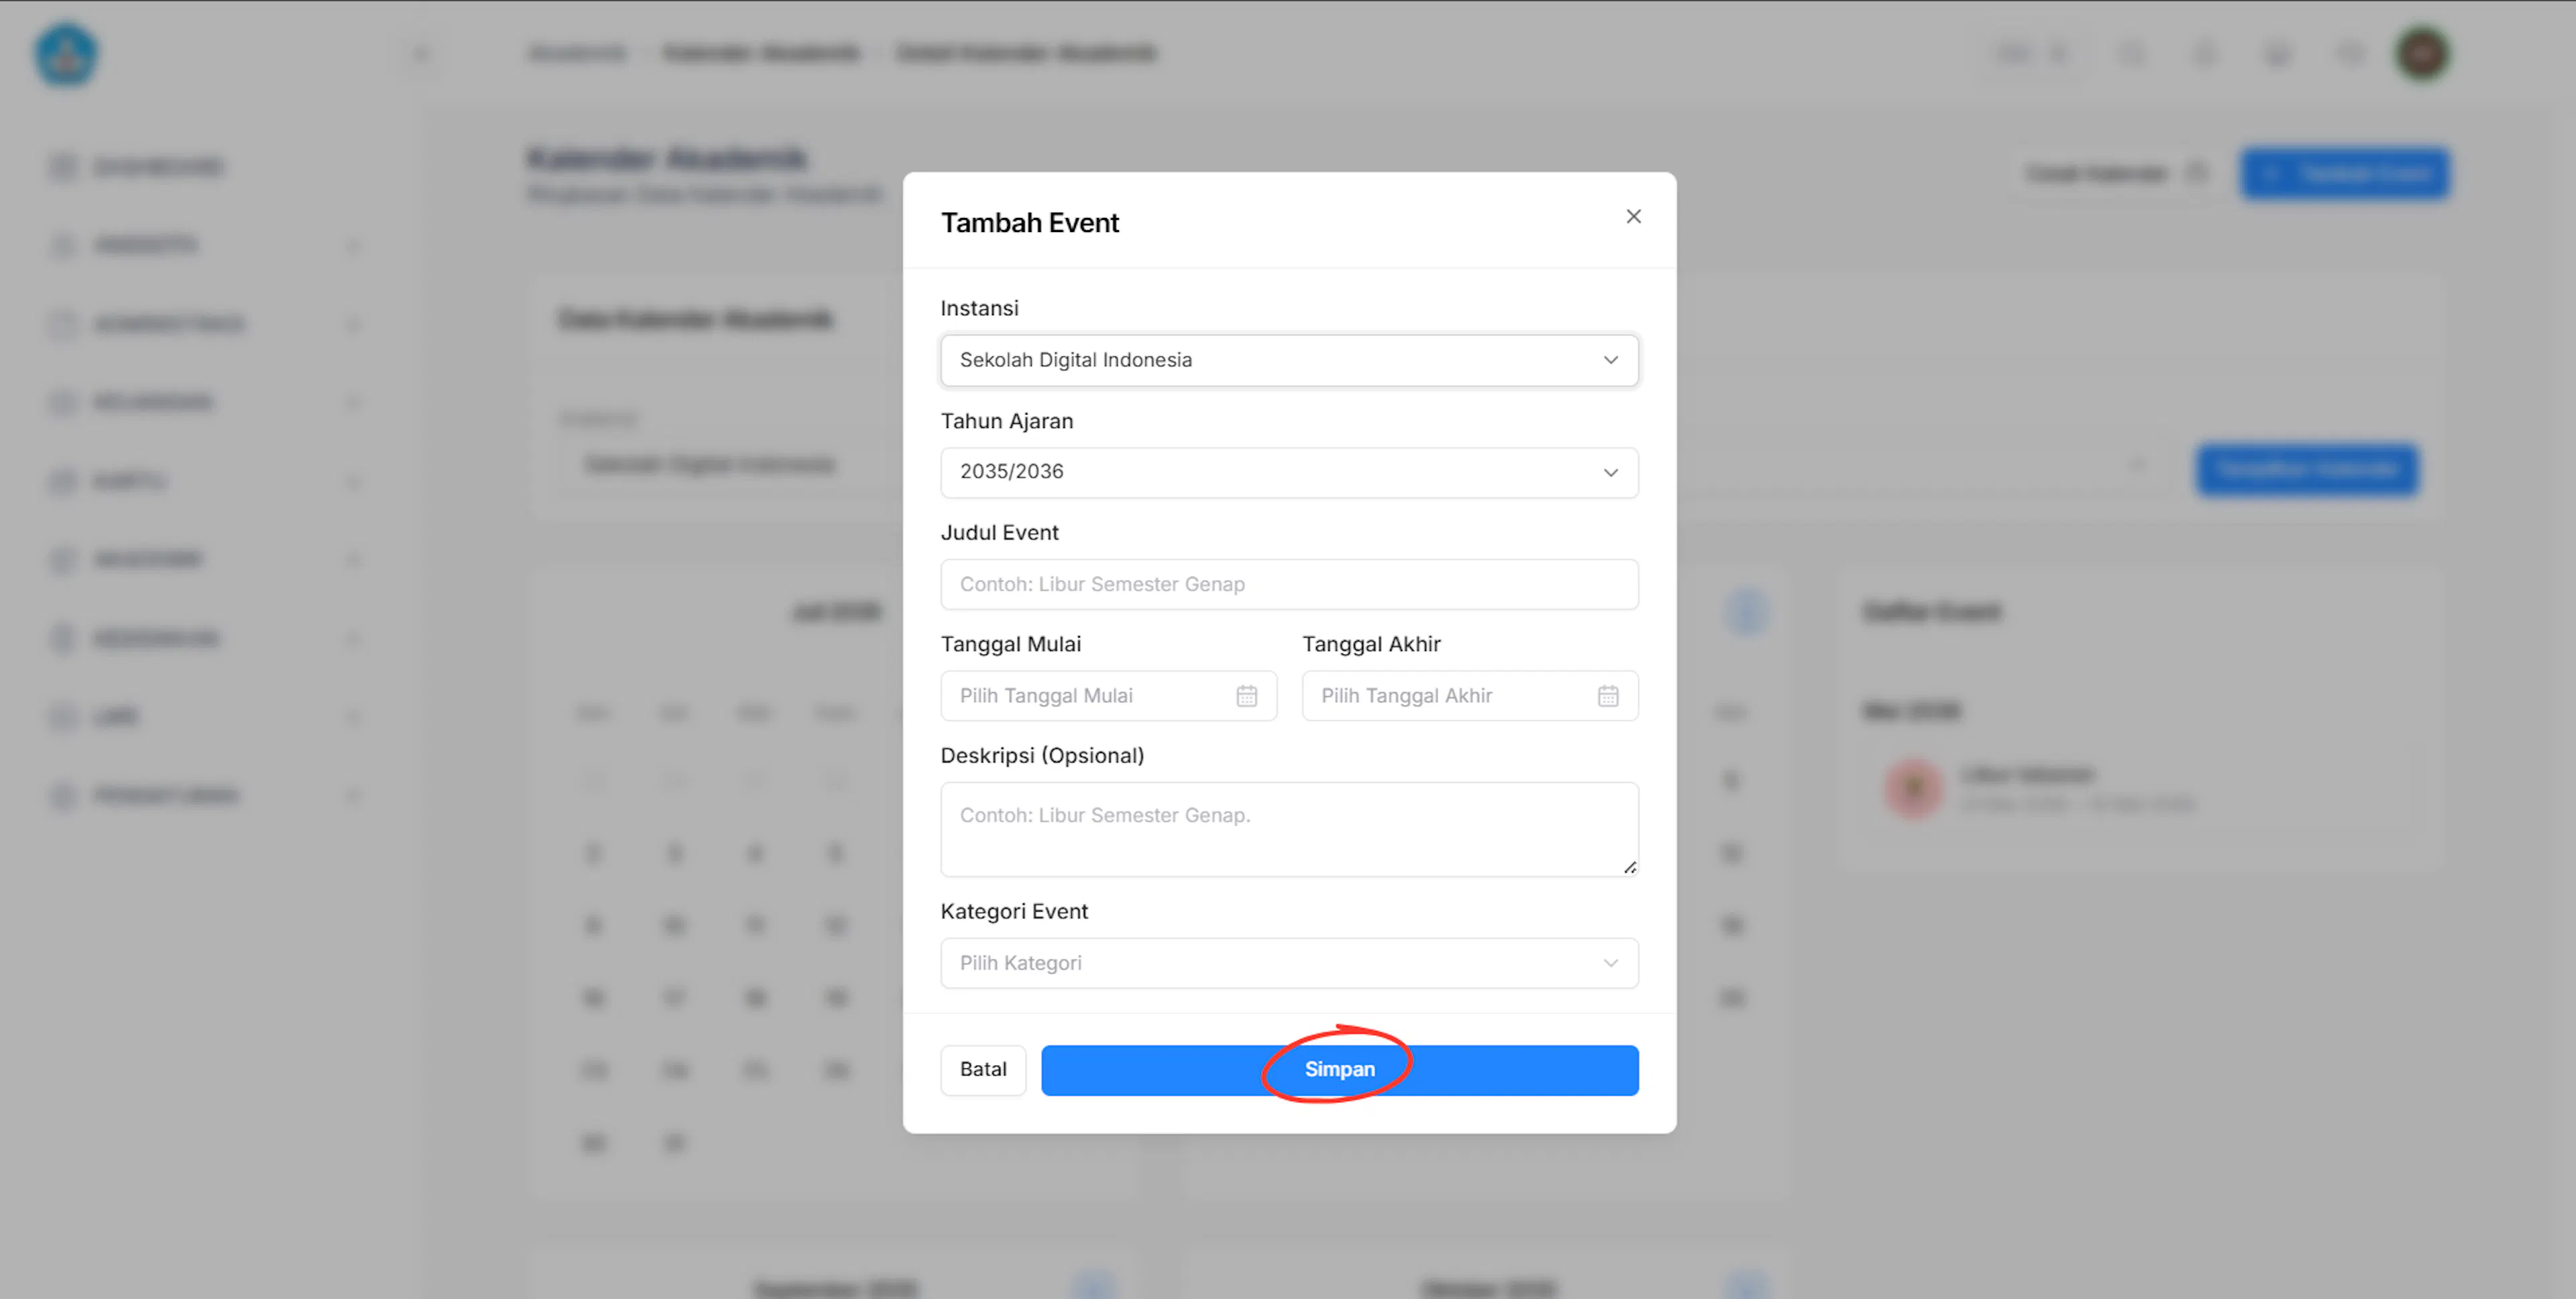Close the Tambah Event dialog
The image size is (2576, 1299).
pos(1633,216)
